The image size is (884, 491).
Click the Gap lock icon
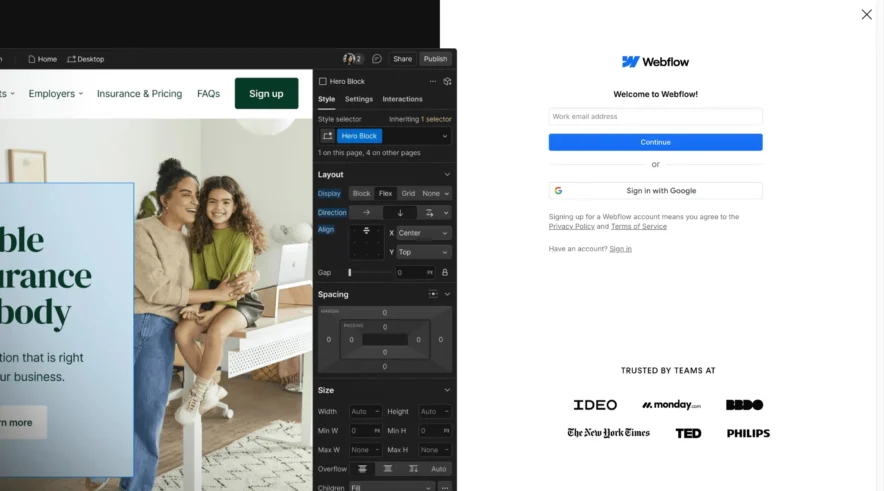(x=445, y=272)
